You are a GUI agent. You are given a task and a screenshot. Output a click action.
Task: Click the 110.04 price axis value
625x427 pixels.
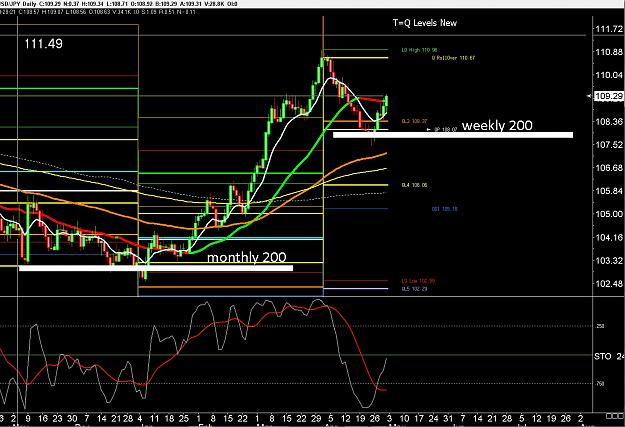[x=609, y=75]
